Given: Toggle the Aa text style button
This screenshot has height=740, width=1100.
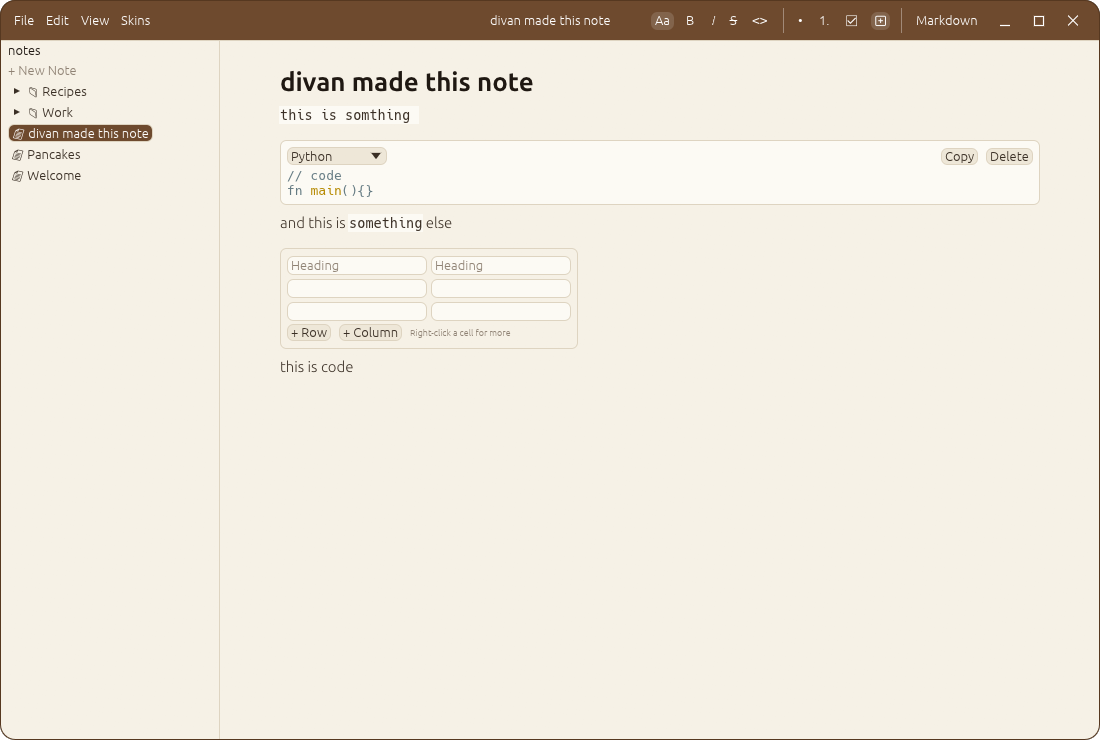Looking at the screenshot, I should pos(662,20).
